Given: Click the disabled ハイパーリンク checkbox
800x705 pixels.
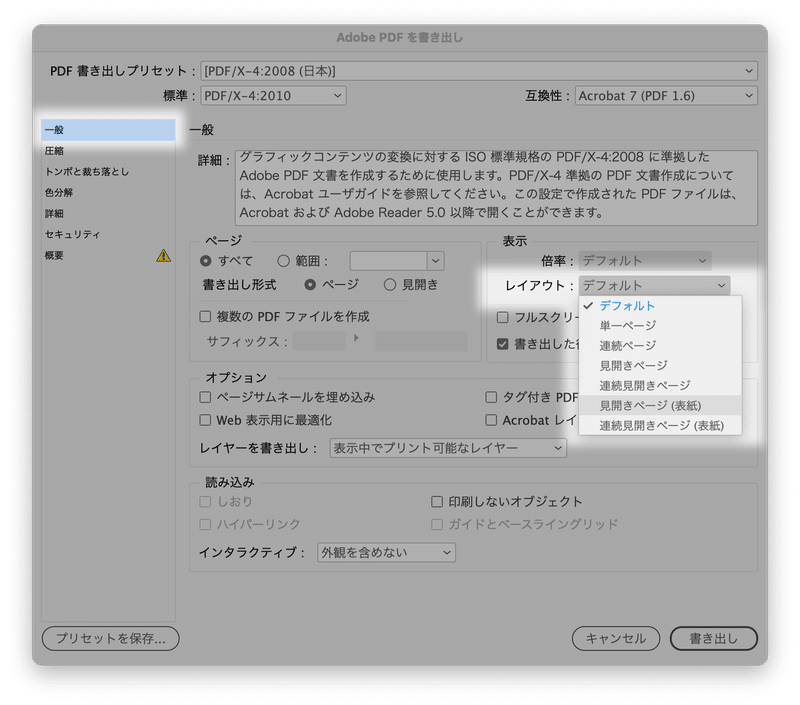Looking at the screenshot, I should [205, 524].
